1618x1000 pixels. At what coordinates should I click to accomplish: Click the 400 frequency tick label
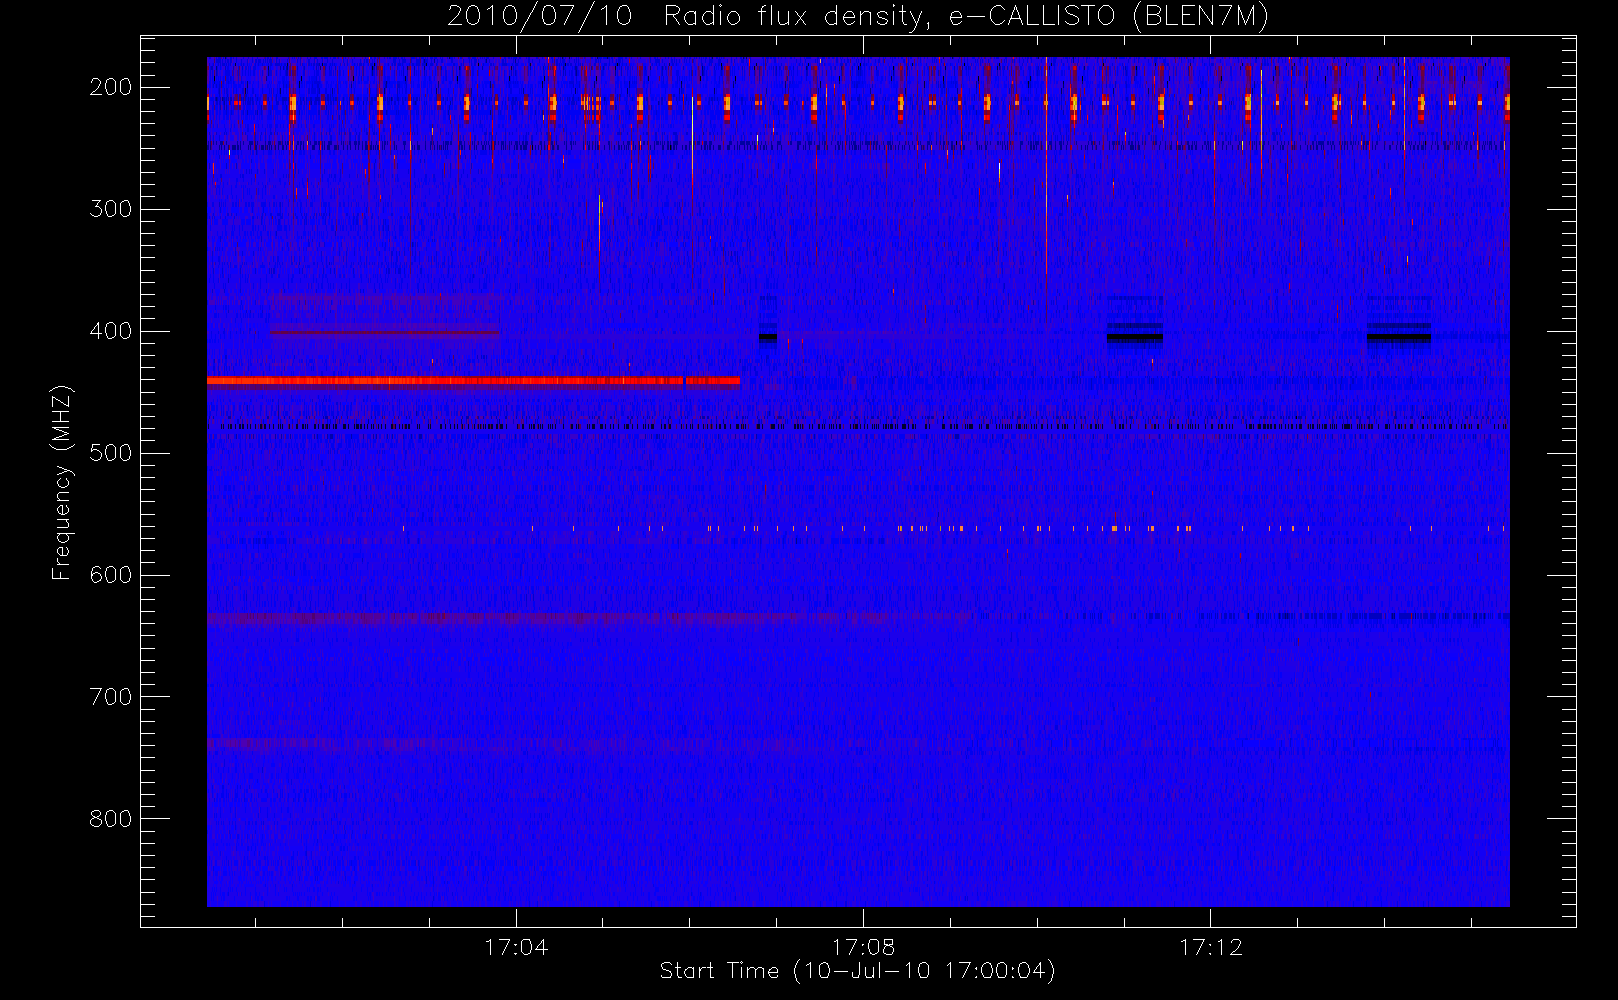[x=111, y=331]
